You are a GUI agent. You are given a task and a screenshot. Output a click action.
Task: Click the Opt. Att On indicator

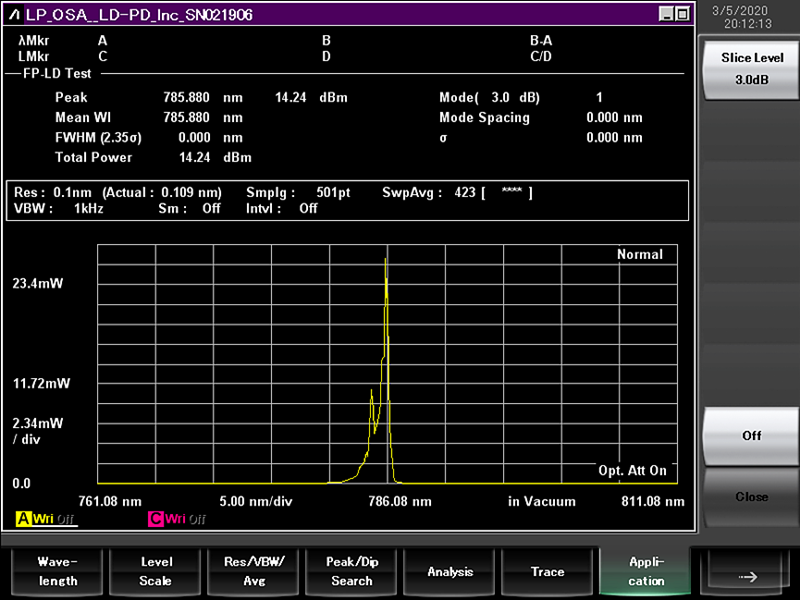click(632, 470)
